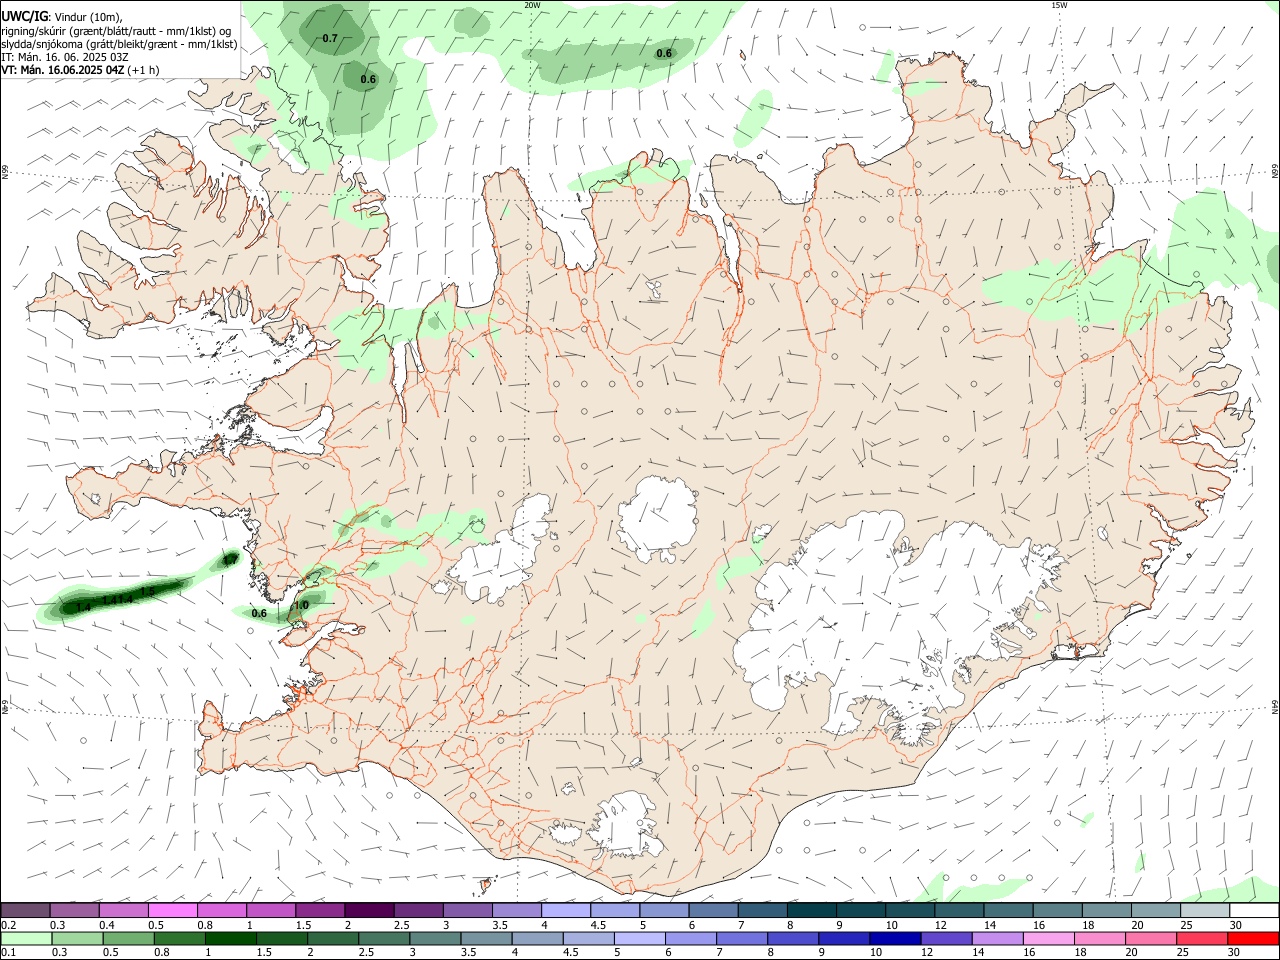This screenshot has width=1280, height=960.
Task: Pick the magenta 1 swatch in the snow legend
Action: pyautogui.click(x=272, y=910)
